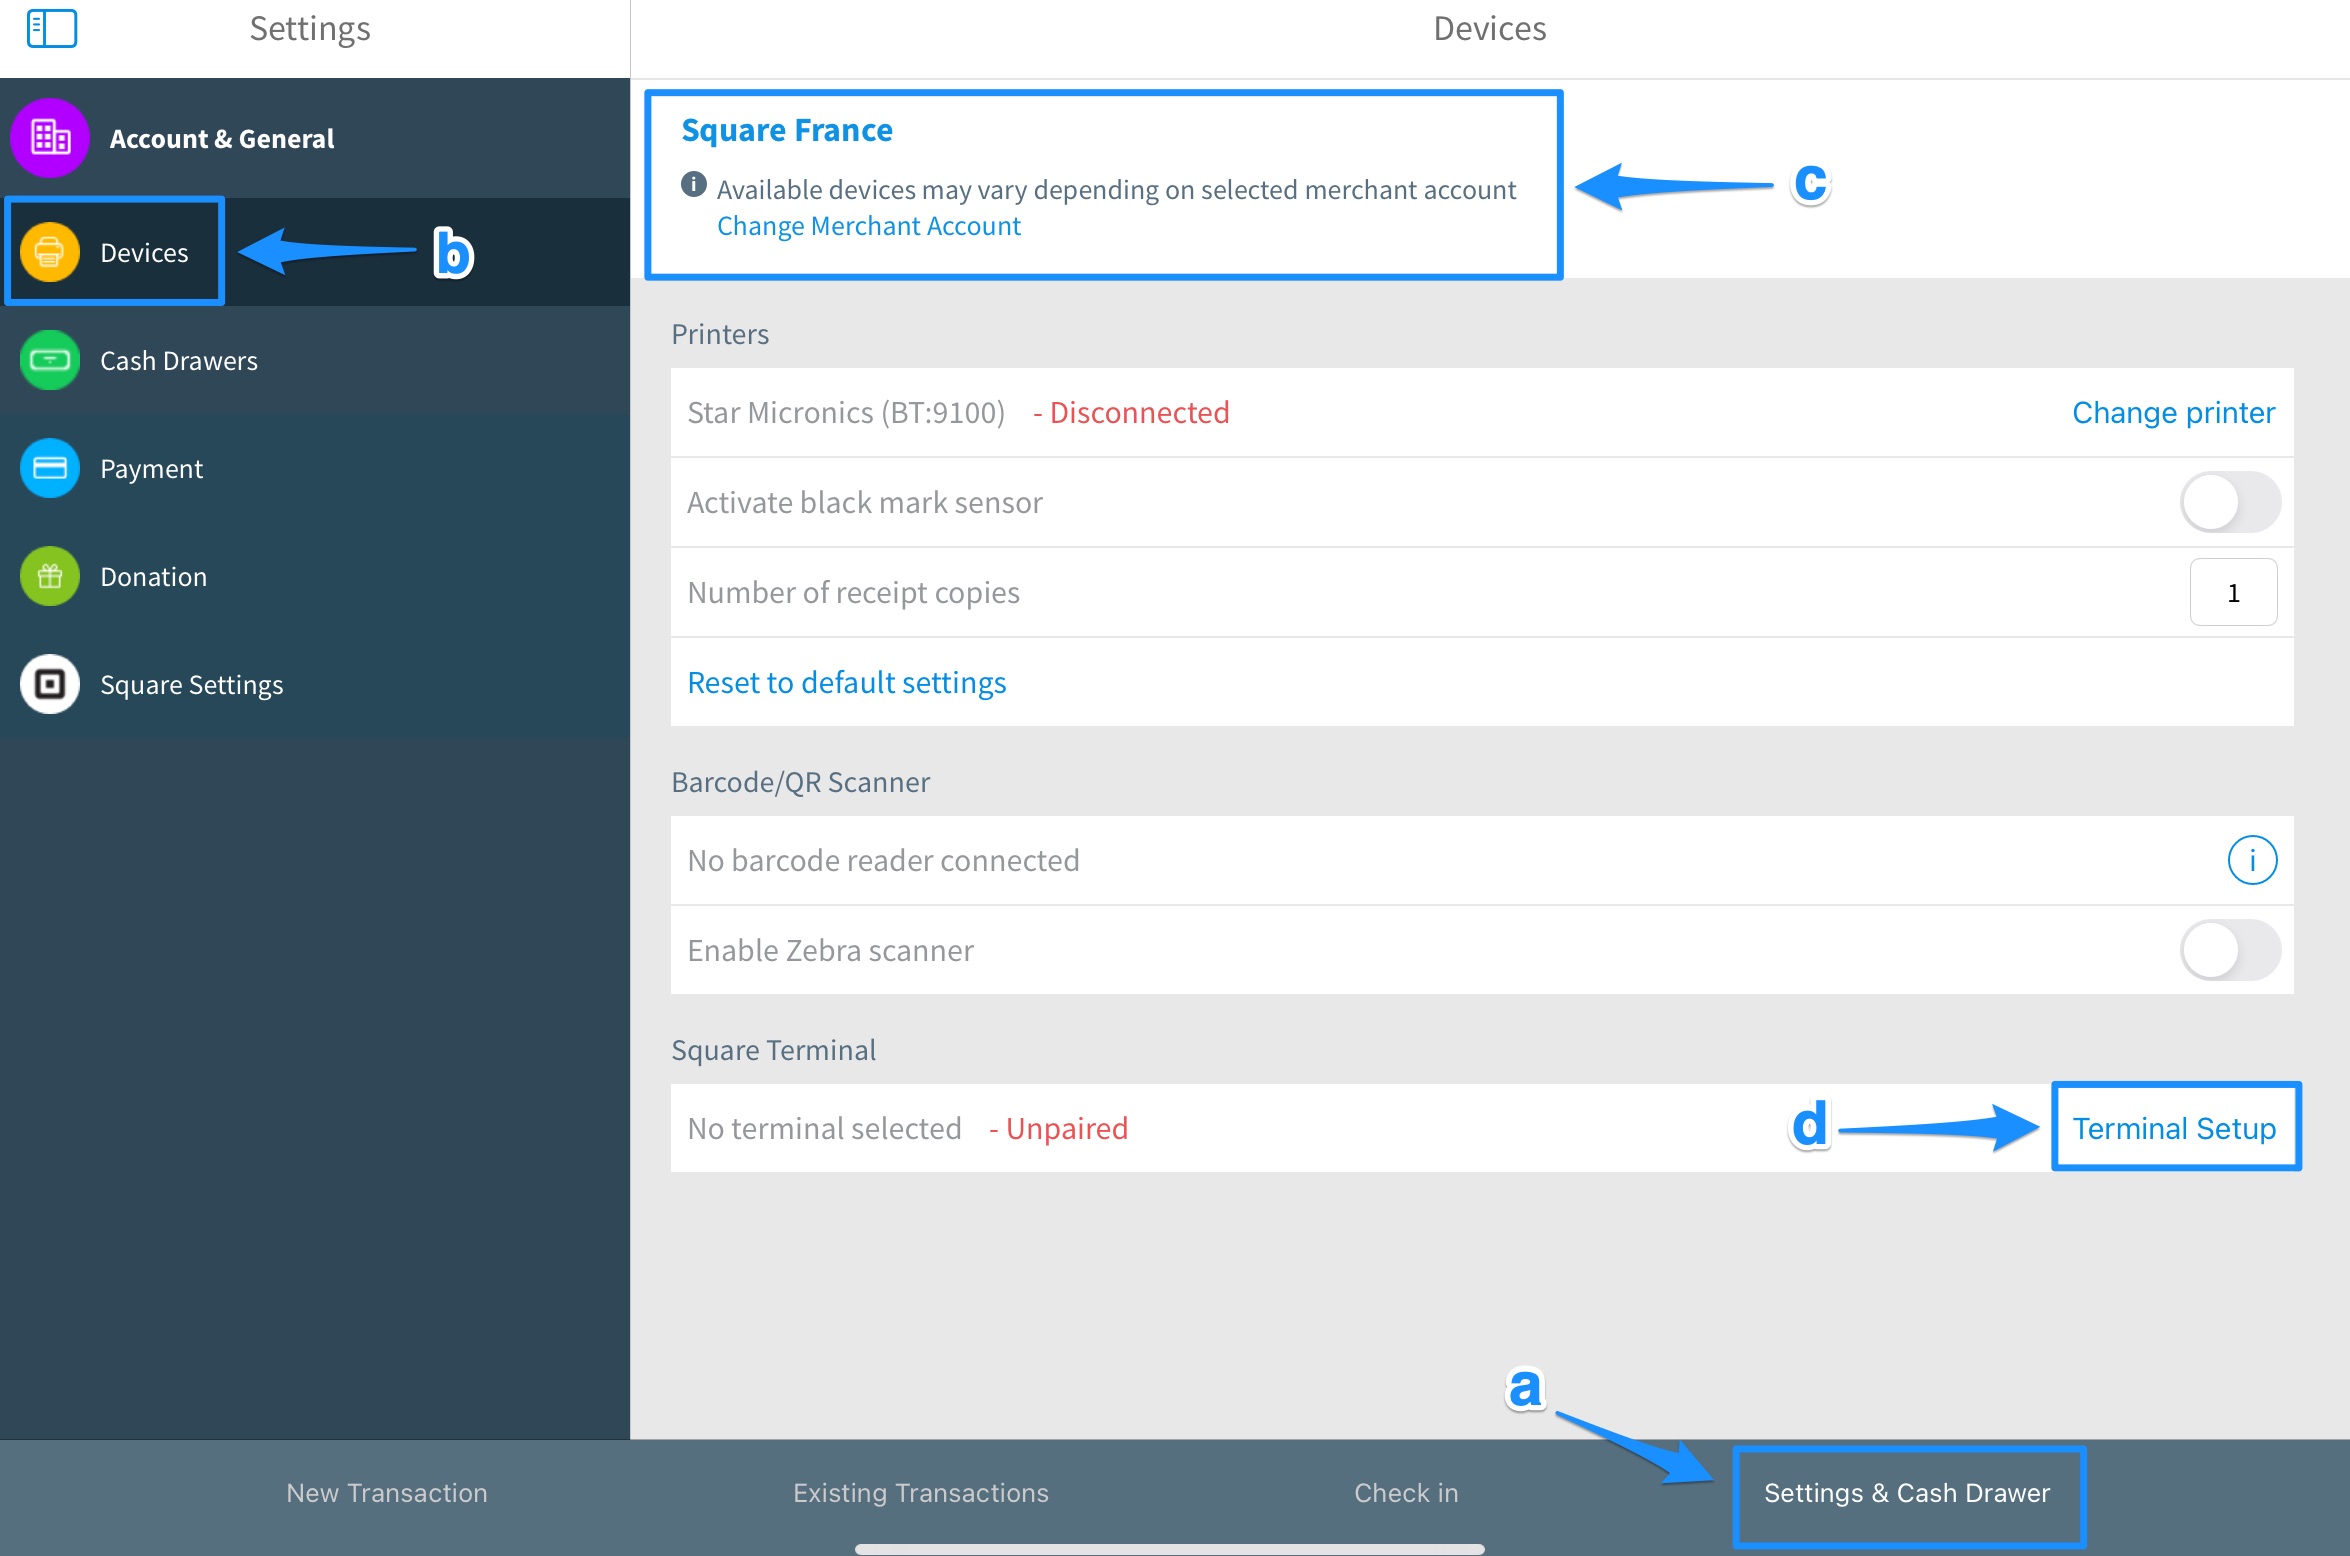Image resolution: width=2350 pixels, height=1556 pixels.
Task: Click Change Merchant Account link
Action: pos(868,226)
